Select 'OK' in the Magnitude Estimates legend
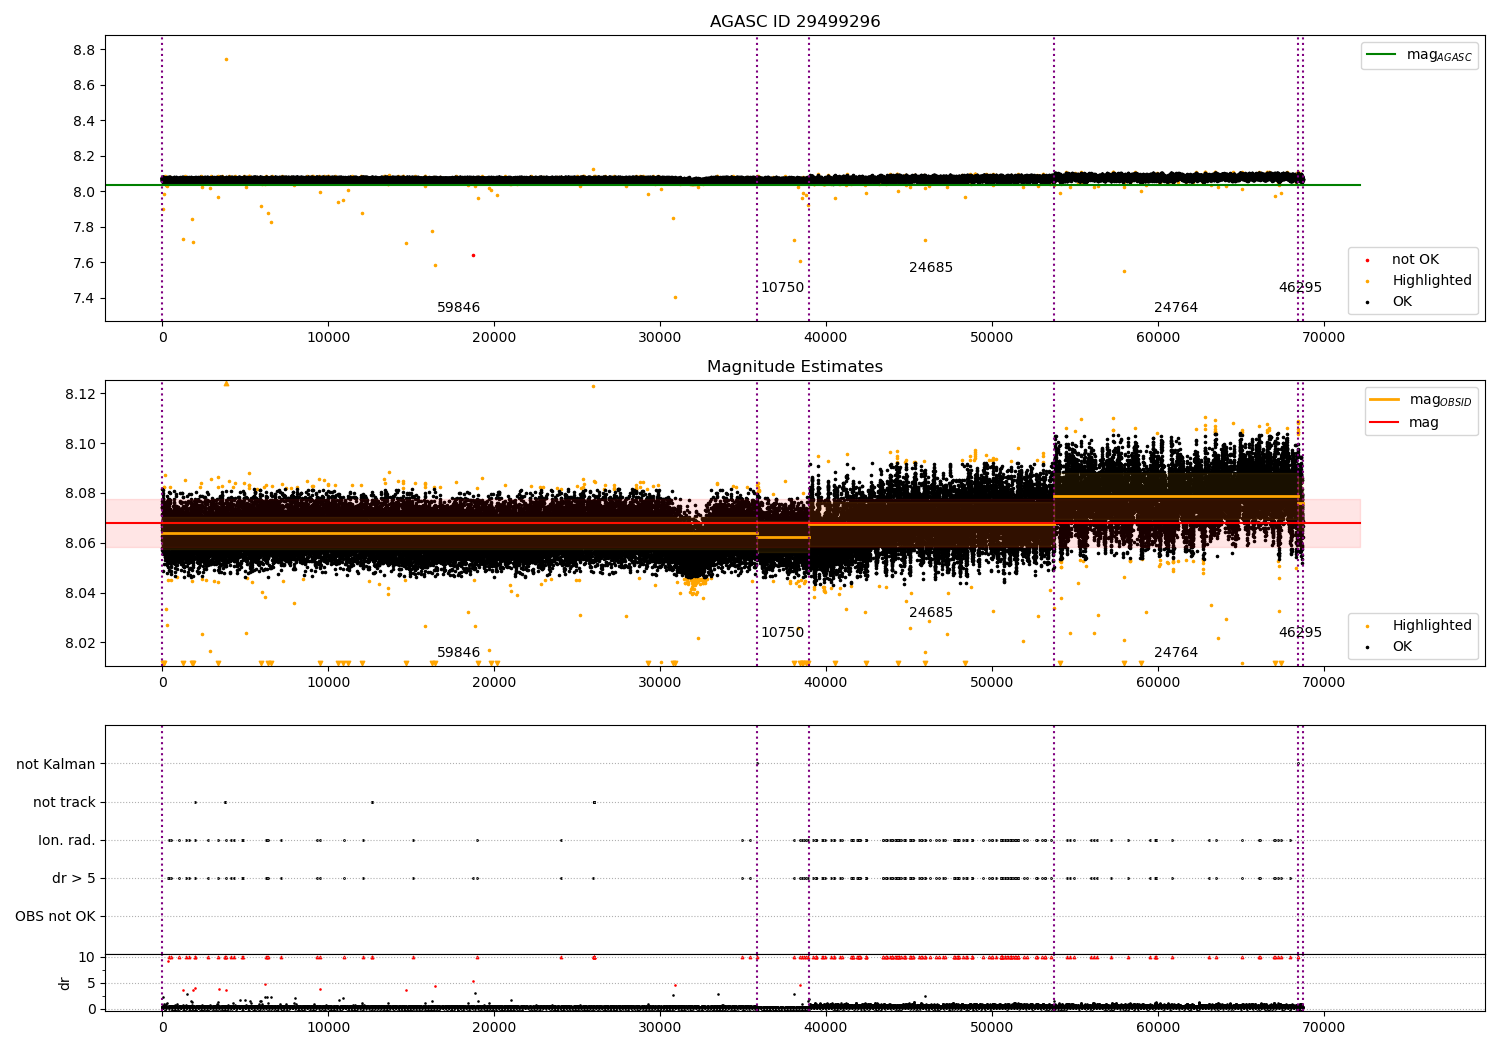The height and width of the screenshot is (1050, 1500). pos(1402,646)
